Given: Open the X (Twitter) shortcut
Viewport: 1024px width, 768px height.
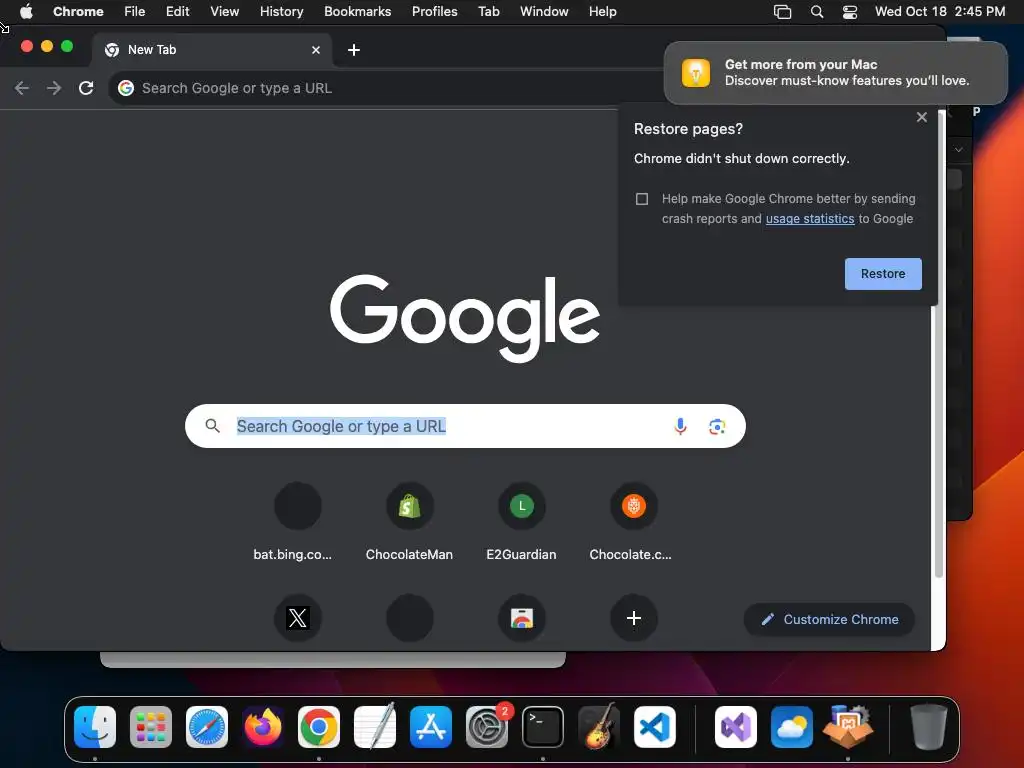Looking at the screenshot, I should tap(298, 618).
